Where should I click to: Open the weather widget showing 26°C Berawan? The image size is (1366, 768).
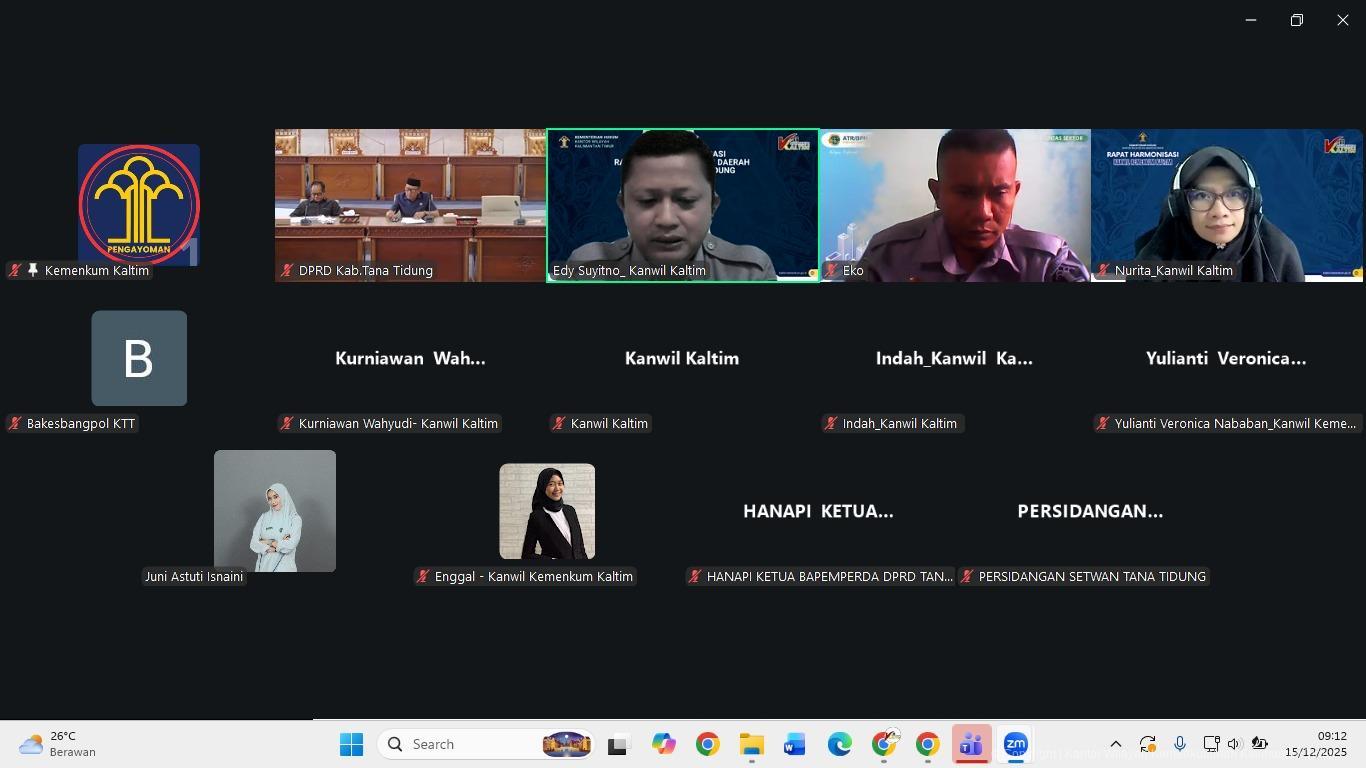tap(58, 744)
